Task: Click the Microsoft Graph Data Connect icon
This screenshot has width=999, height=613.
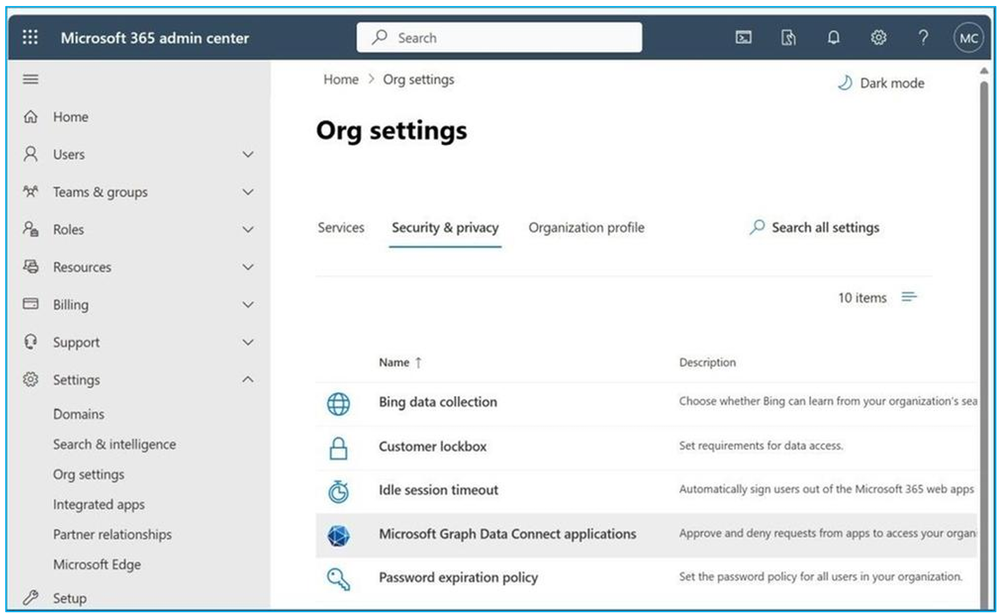Action: coord(338,536)
